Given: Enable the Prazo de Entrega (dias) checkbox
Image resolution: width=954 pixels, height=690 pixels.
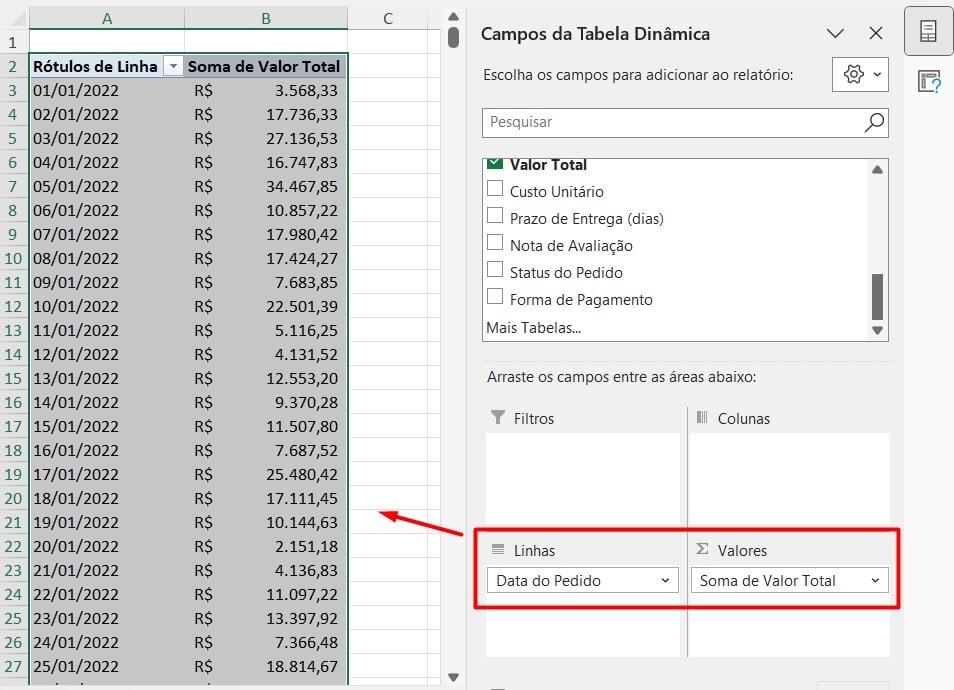Looking at the screenshot, I should (495, 216).
